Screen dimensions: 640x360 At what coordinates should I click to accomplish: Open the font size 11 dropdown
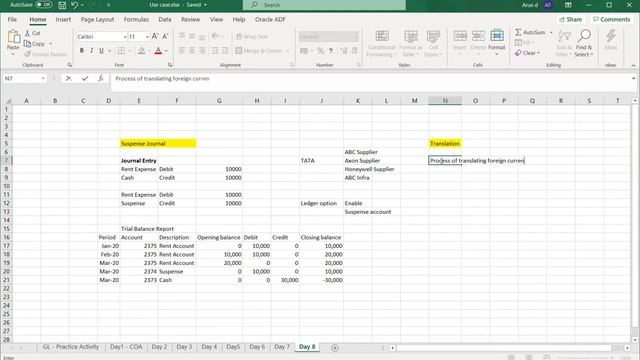coord(147,37)
